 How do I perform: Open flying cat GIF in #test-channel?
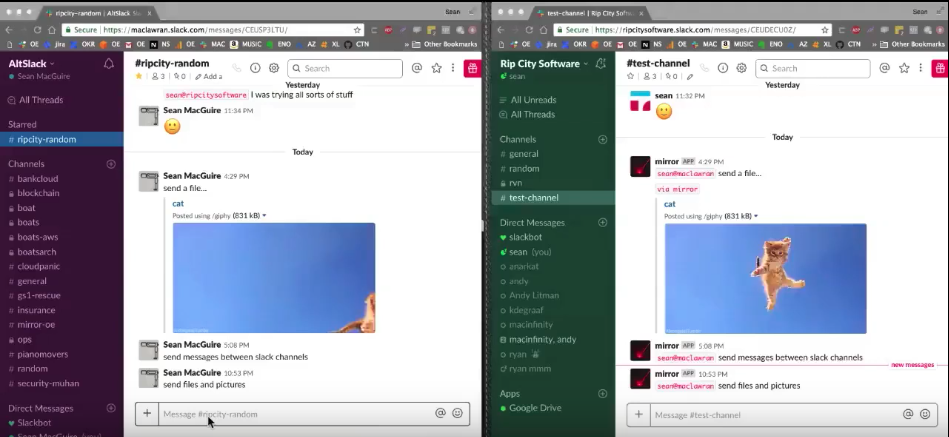click(x=766, y=278)
